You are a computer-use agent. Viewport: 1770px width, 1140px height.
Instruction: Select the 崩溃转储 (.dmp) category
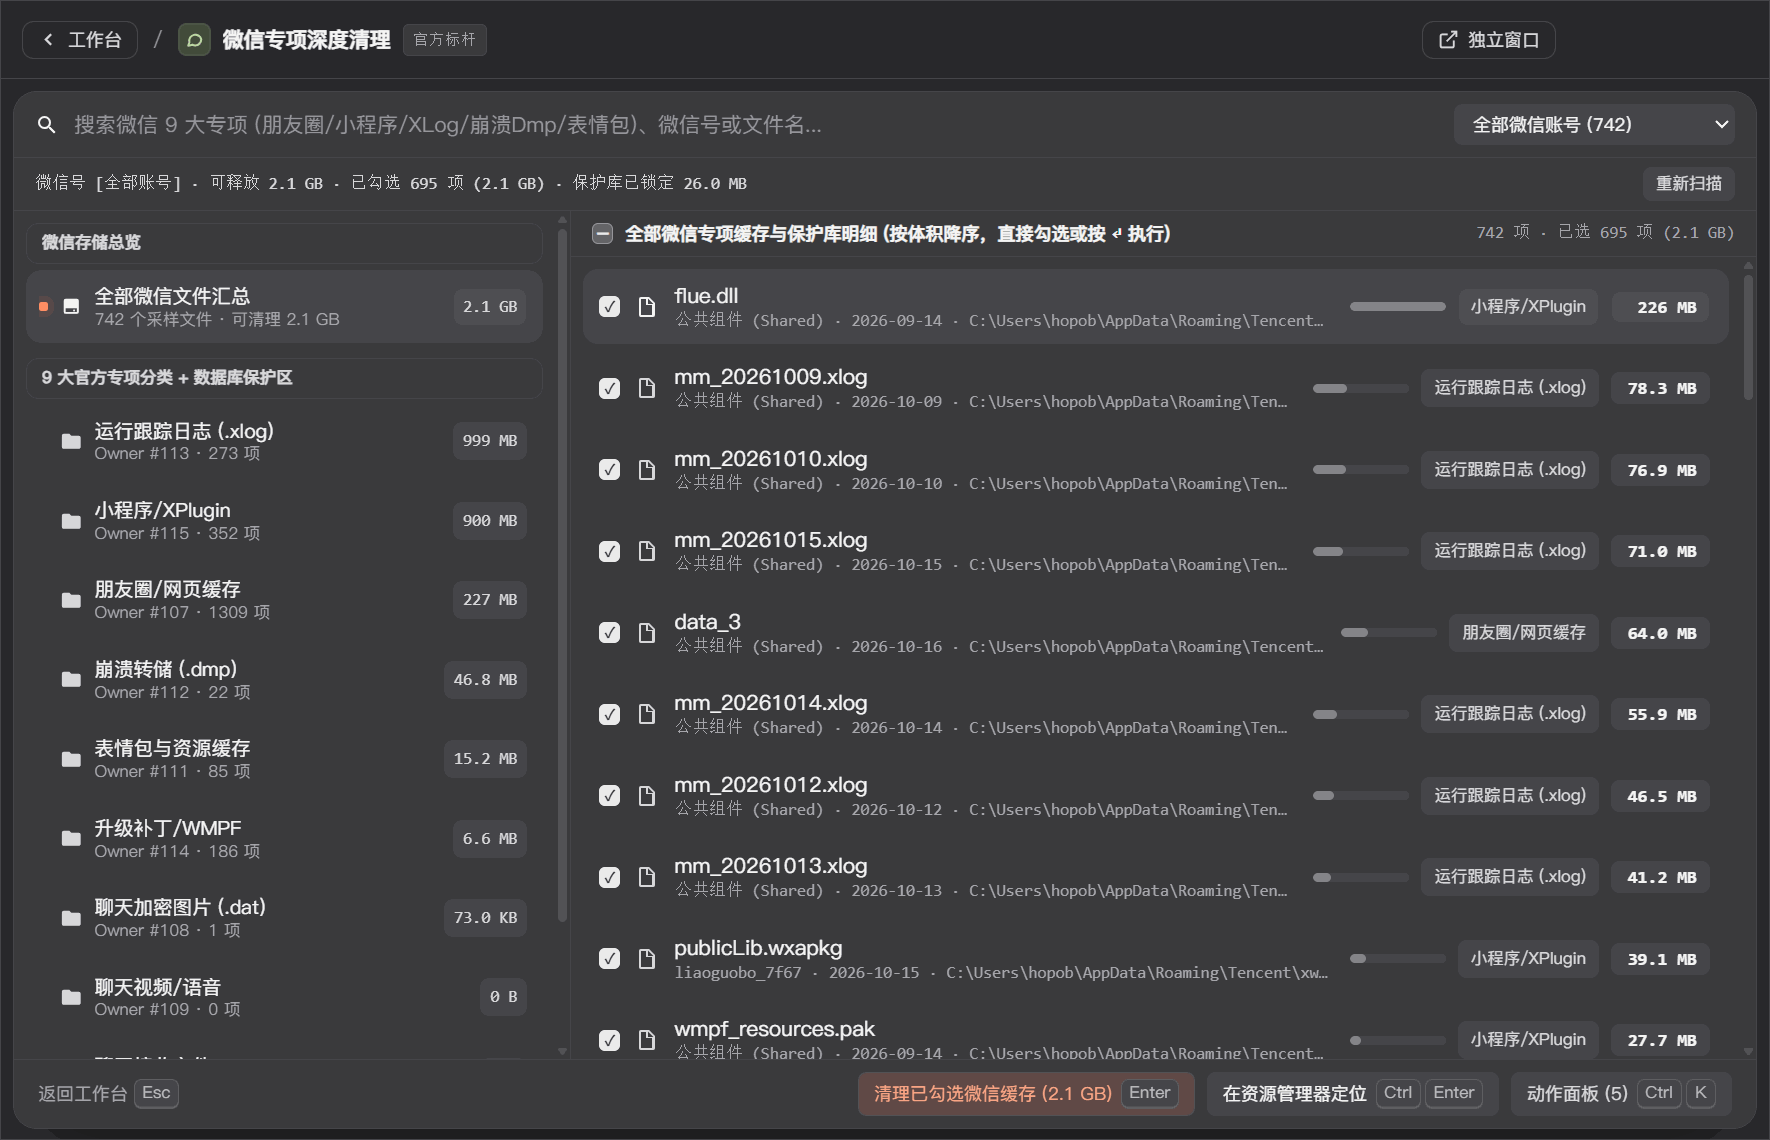click(x=284, y=680)
